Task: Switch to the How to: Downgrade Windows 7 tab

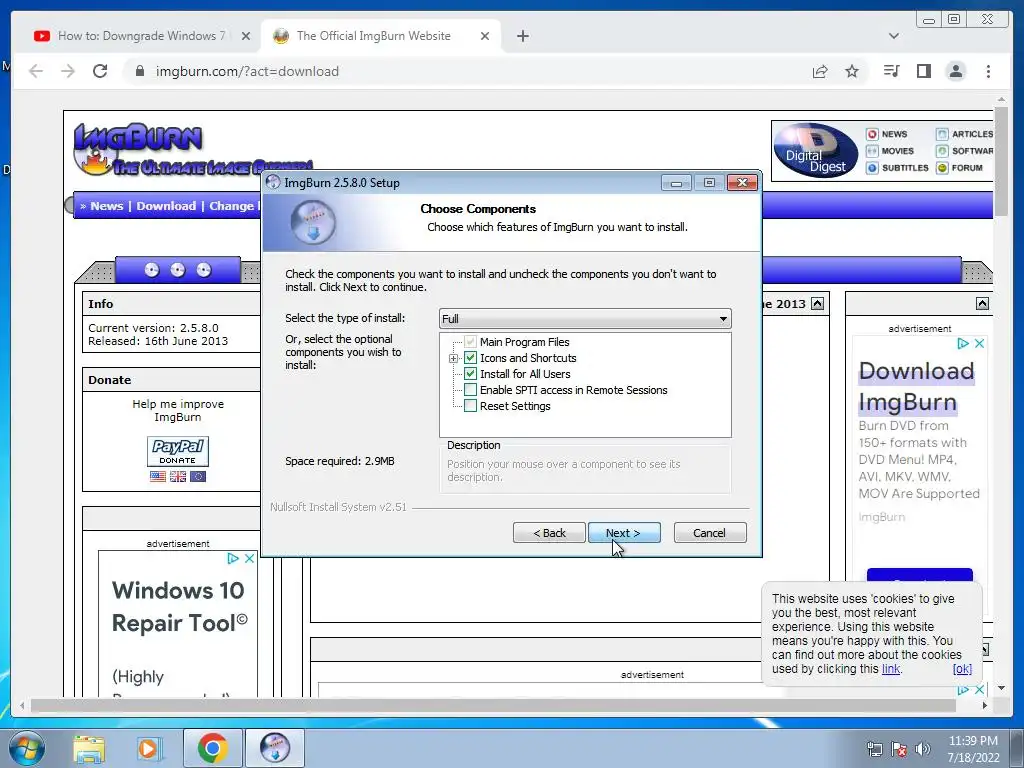Action: tap(142, 36)
